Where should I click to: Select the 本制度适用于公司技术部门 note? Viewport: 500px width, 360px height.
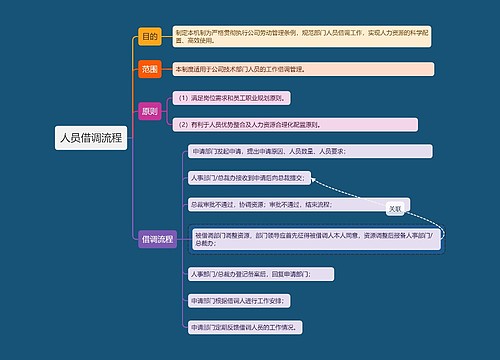point(303,69)
